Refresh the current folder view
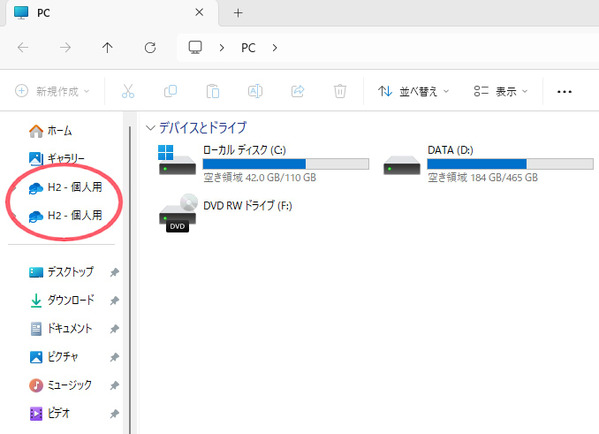This screenshot has height=434, width=599. [150, 48]
